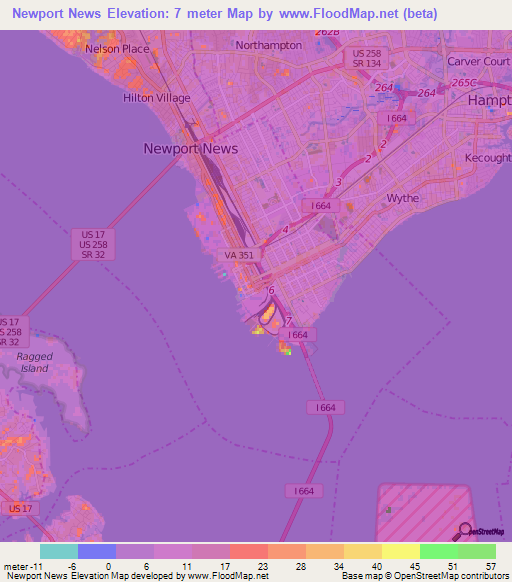The height and width of the screenshot is (582, 512).
Task: Click the single US 17 shield near bottom
Action: tap(20, 509)
